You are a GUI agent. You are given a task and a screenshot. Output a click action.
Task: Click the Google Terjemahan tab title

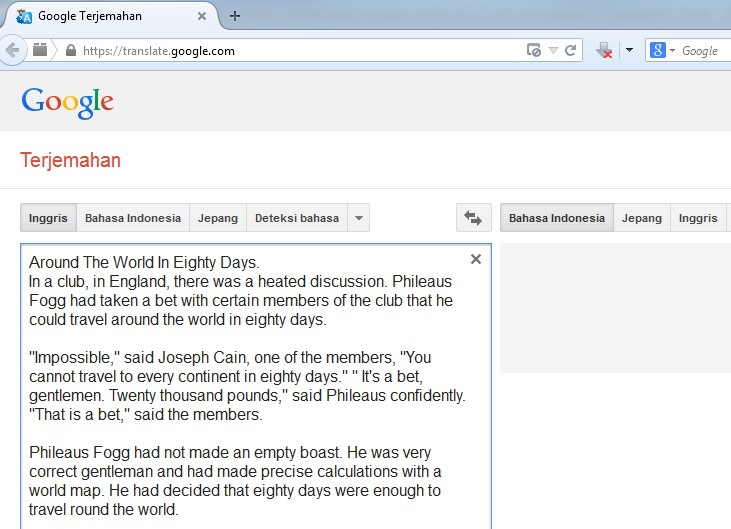click(x=90, y=16)
